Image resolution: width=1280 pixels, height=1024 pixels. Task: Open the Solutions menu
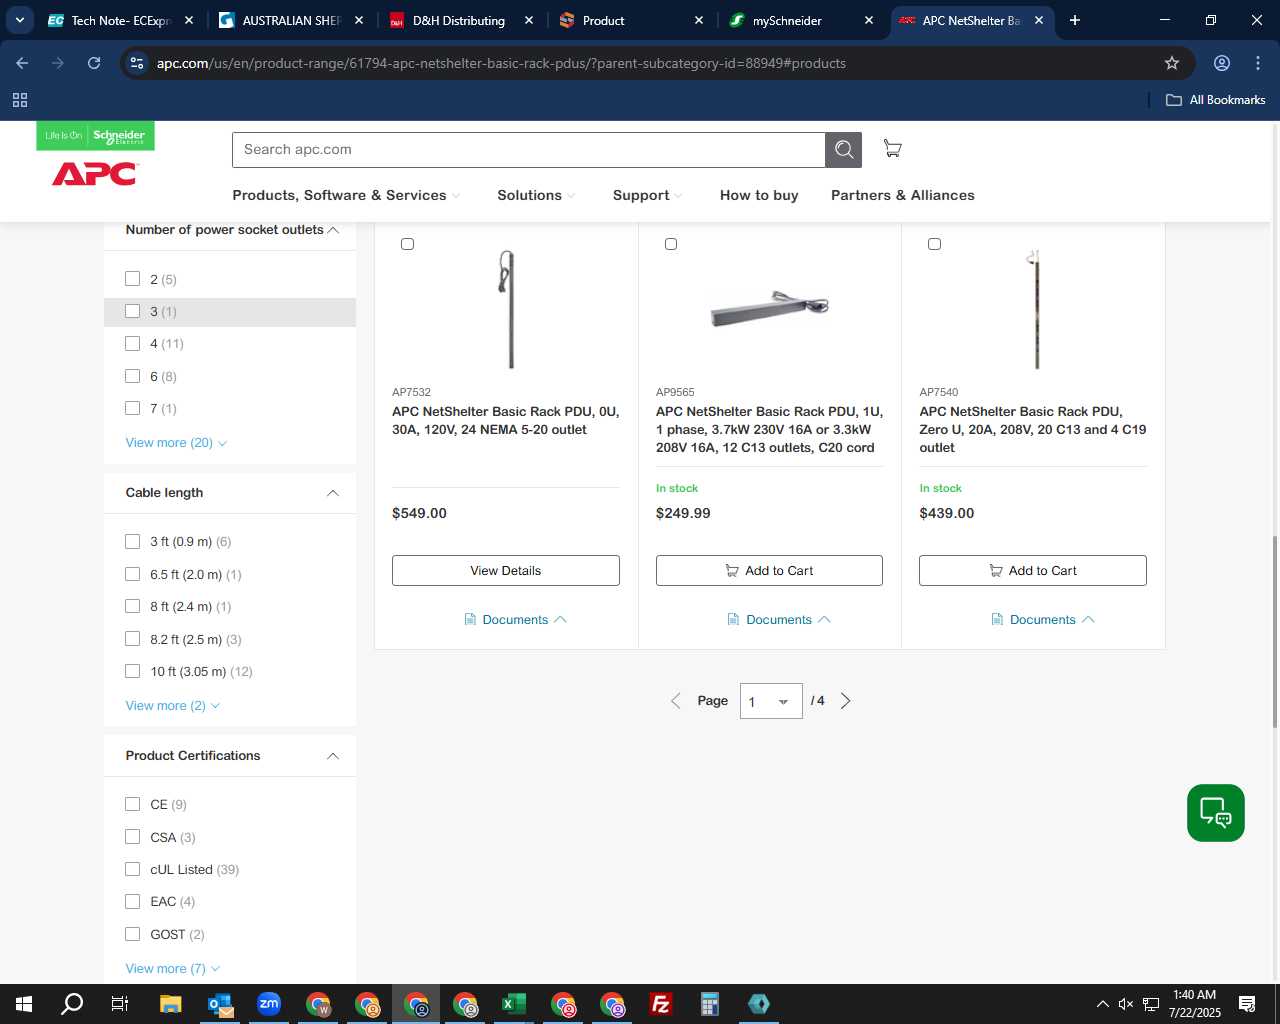536,195
